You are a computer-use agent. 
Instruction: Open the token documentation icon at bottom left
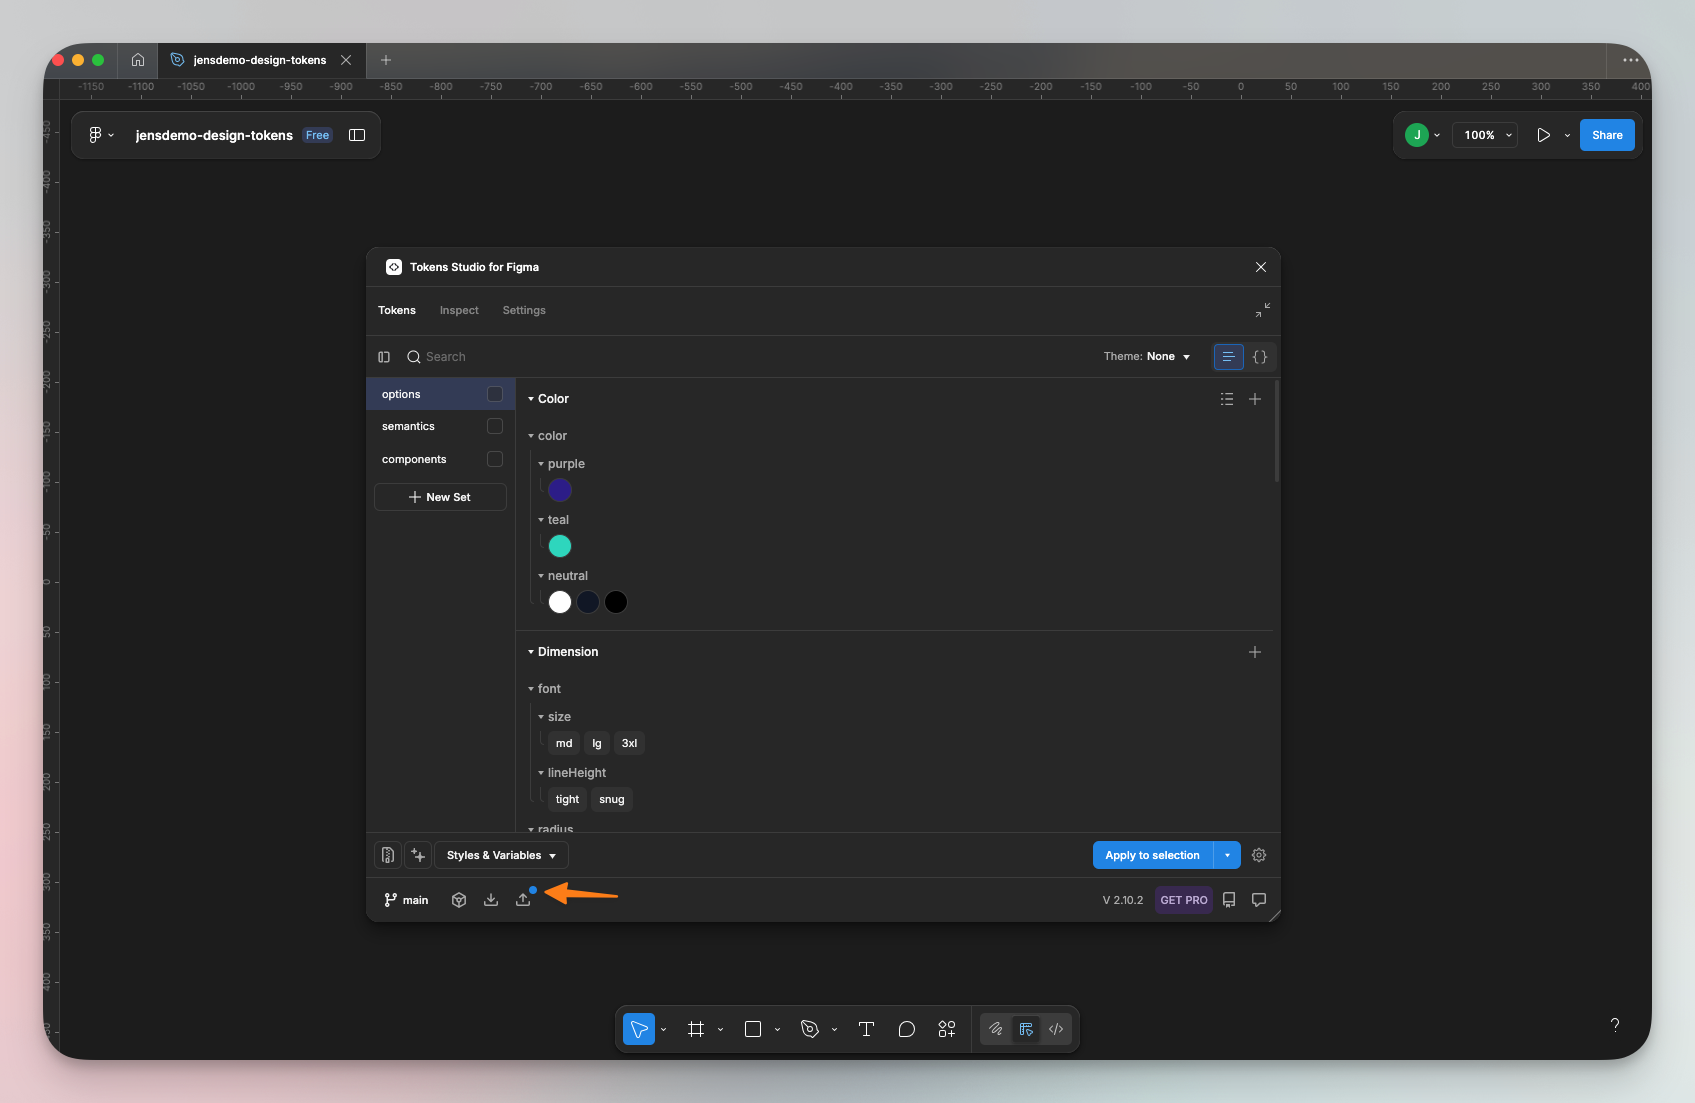click(x=388, y=855)
